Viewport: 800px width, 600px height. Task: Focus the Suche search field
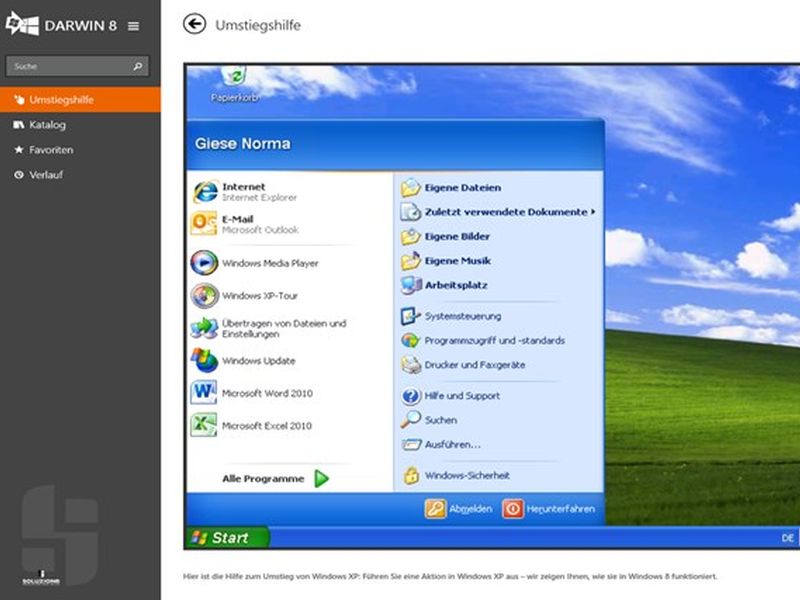coord(77,66)
